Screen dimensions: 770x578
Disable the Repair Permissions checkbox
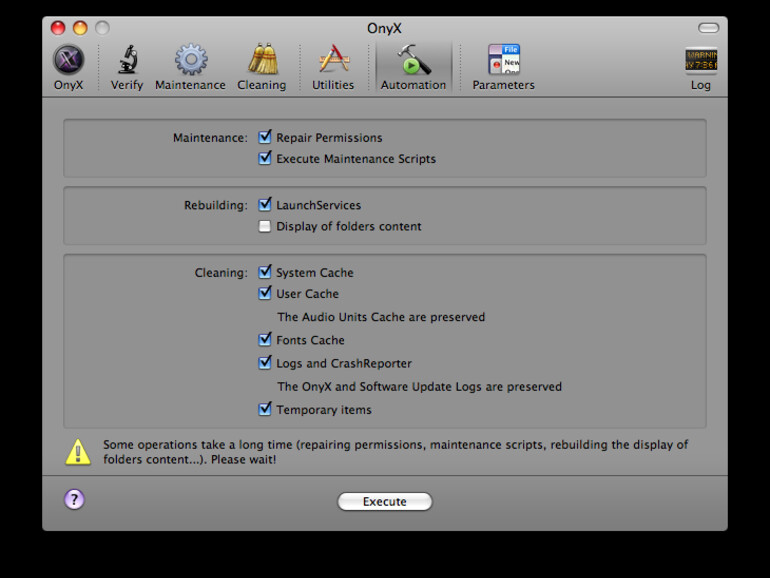265,137
